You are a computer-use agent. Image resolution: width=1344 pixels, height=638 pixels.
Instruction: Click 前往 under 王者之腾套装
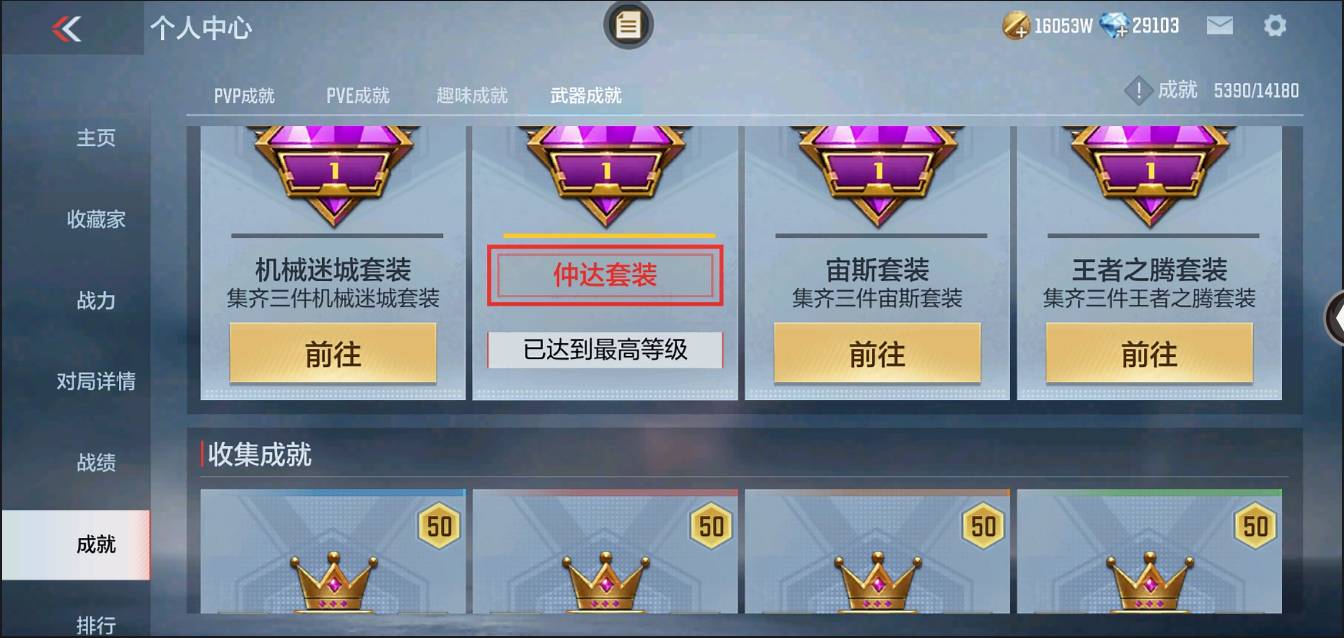(1149, 353)
